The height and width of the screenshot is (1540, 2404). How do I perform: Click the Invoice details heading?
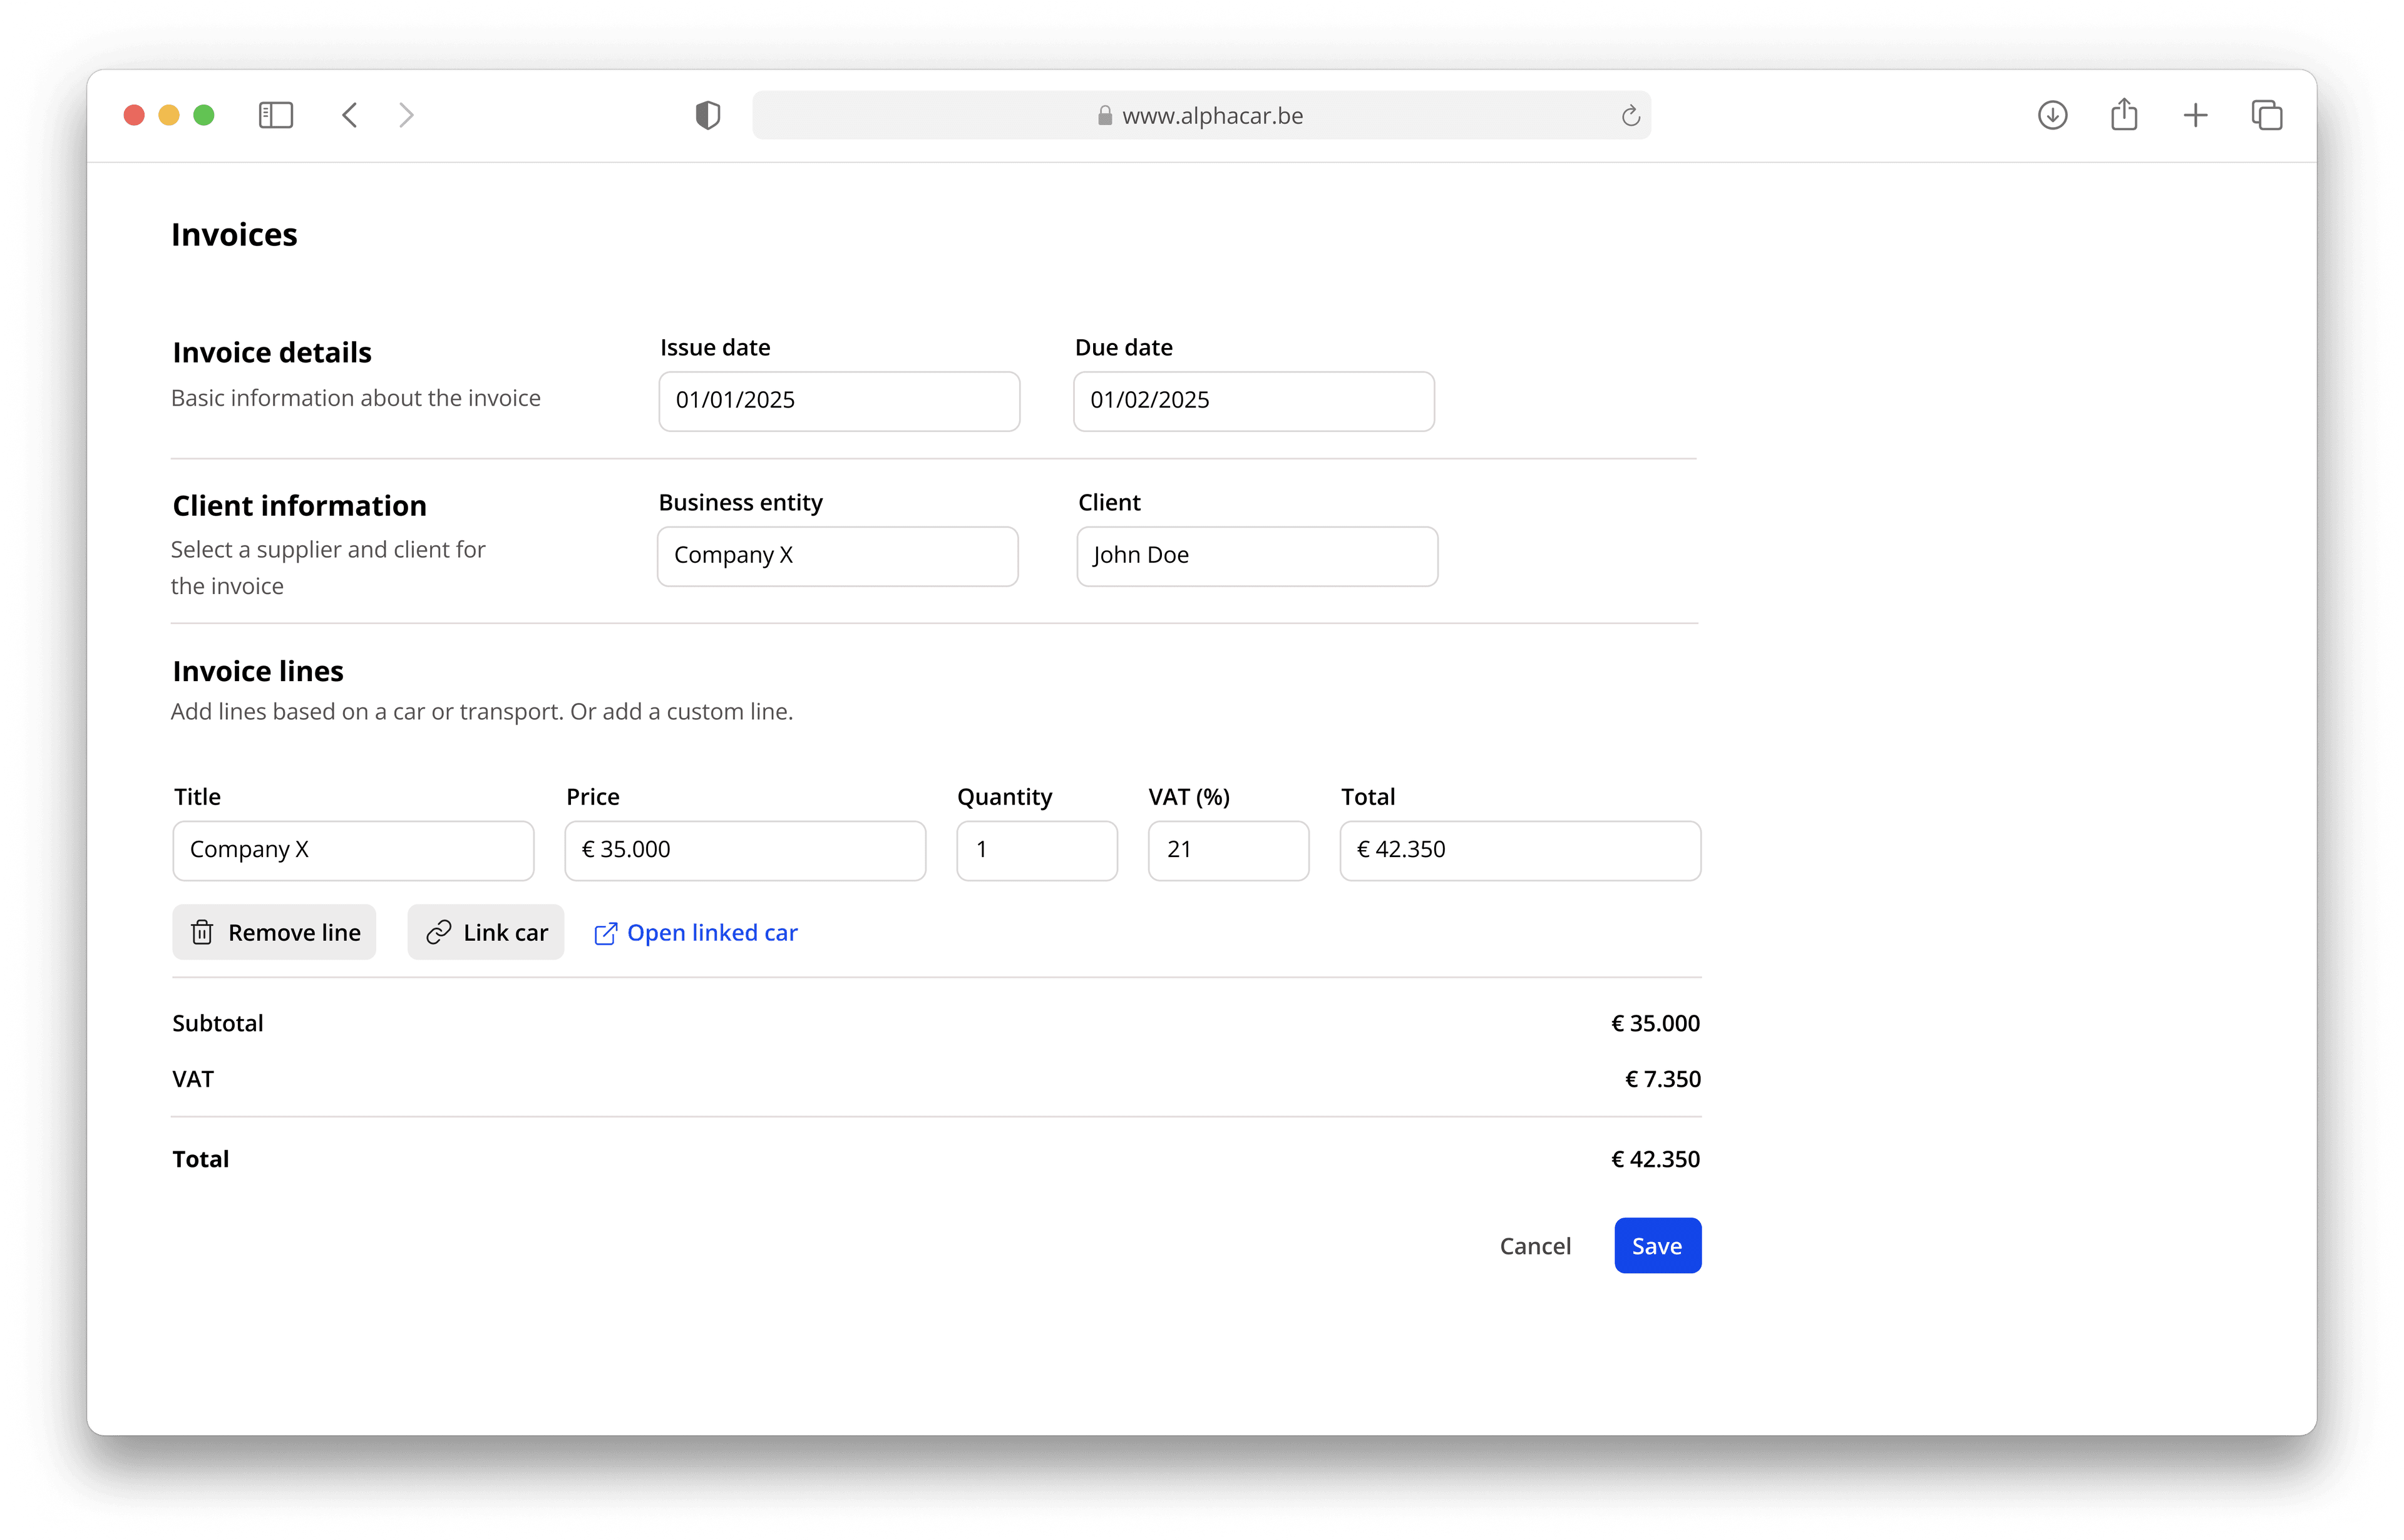click(x=271, y=352)
